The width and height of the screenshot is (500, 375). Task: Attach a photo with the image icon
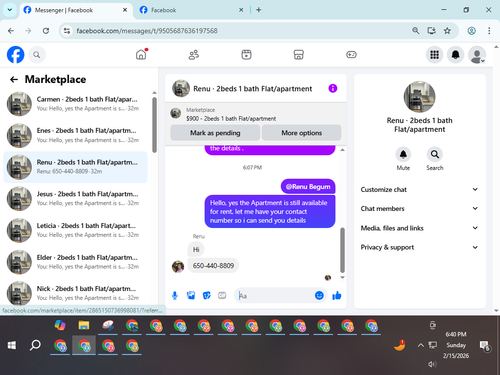coord(191,295)
